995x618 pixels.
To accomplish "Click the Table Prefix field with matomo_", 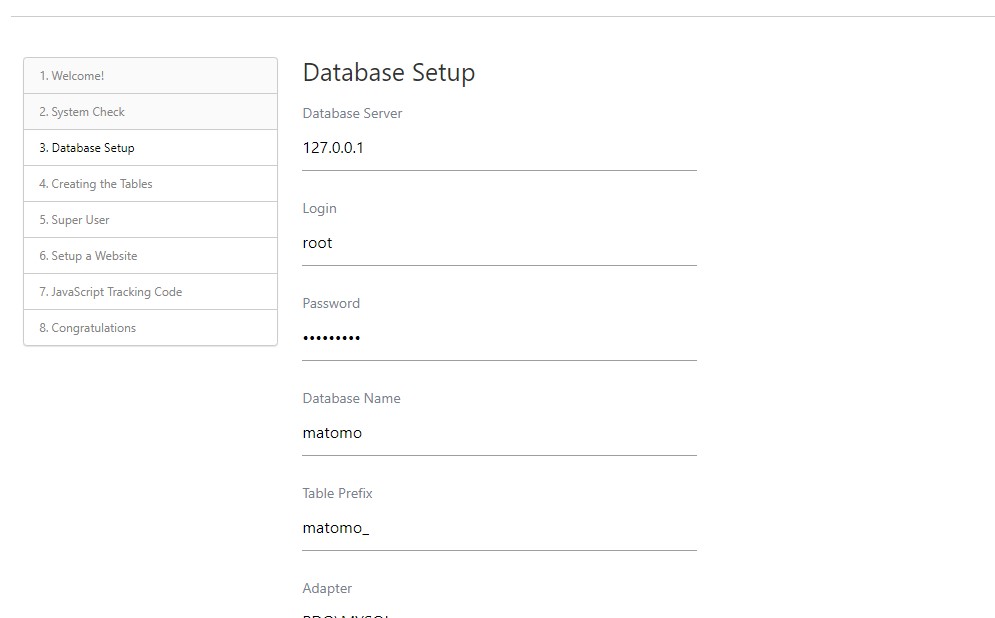I will [x=499, y=528].
